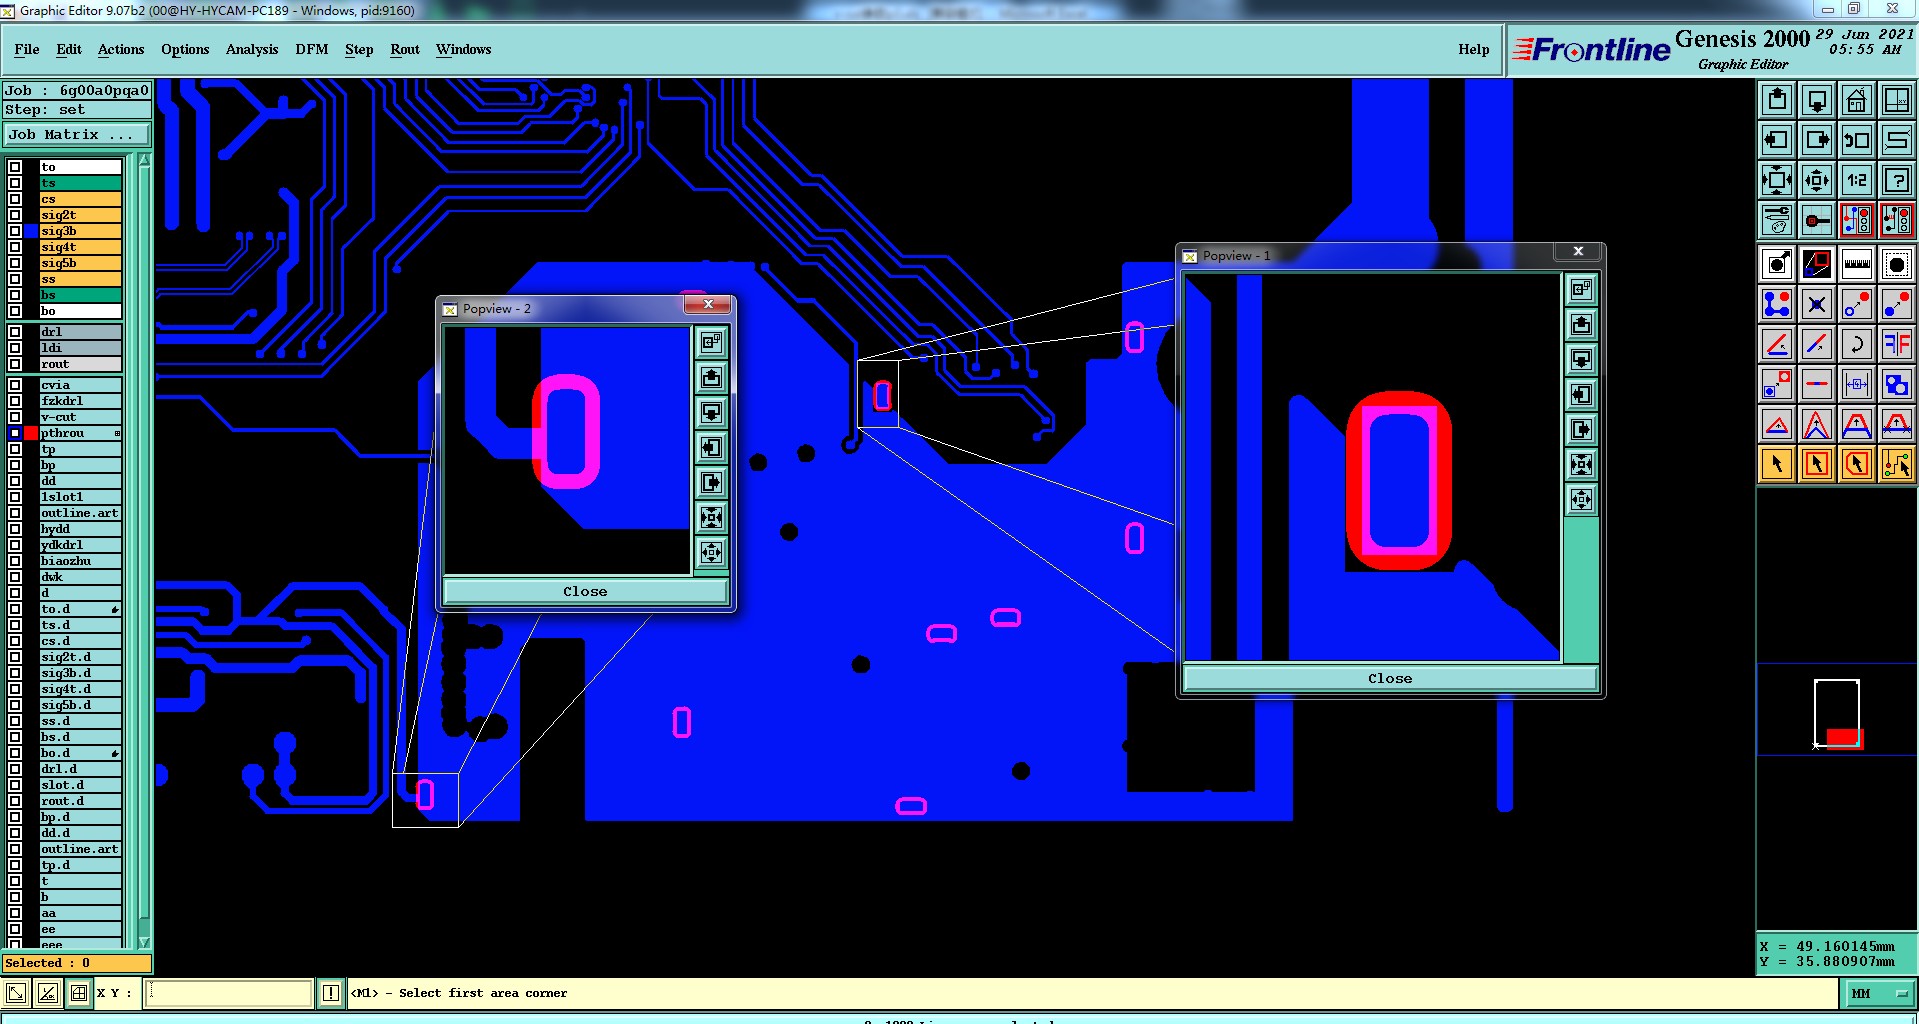Toggle the checkbox for layer sig3b
1919x1024 pixels.
pyautogui.click(x=15, y=231)
